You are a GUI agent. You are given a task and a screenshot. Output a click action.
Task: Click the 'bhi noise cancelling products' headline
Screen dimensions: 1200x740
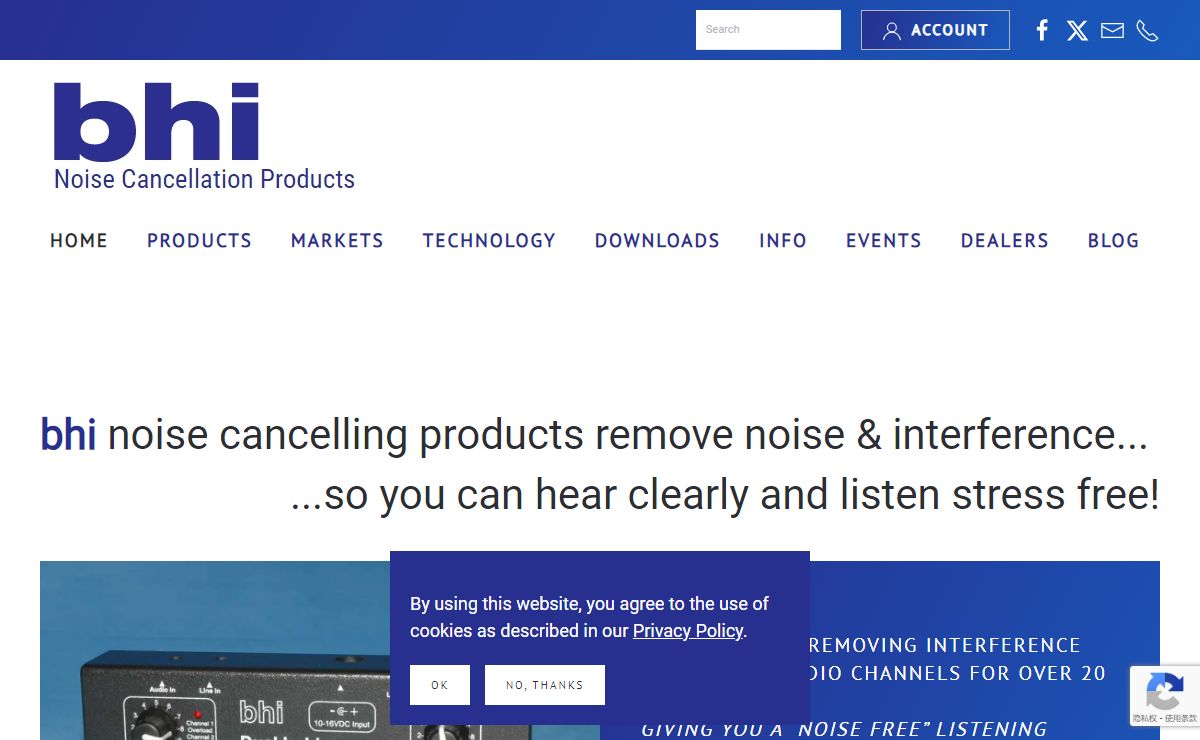click(x=594, y=435)
